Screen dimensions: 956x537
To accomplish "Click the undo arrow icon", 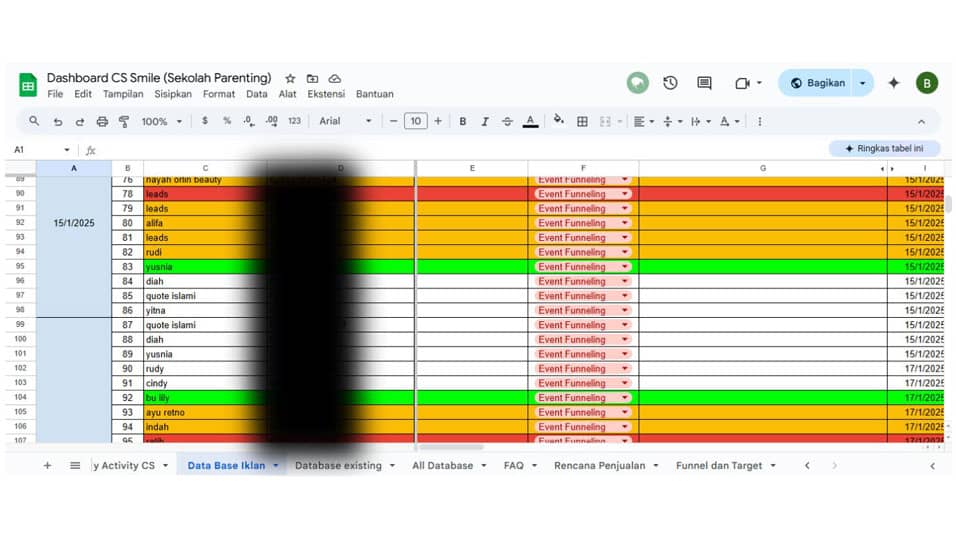I will coord(57,121).
